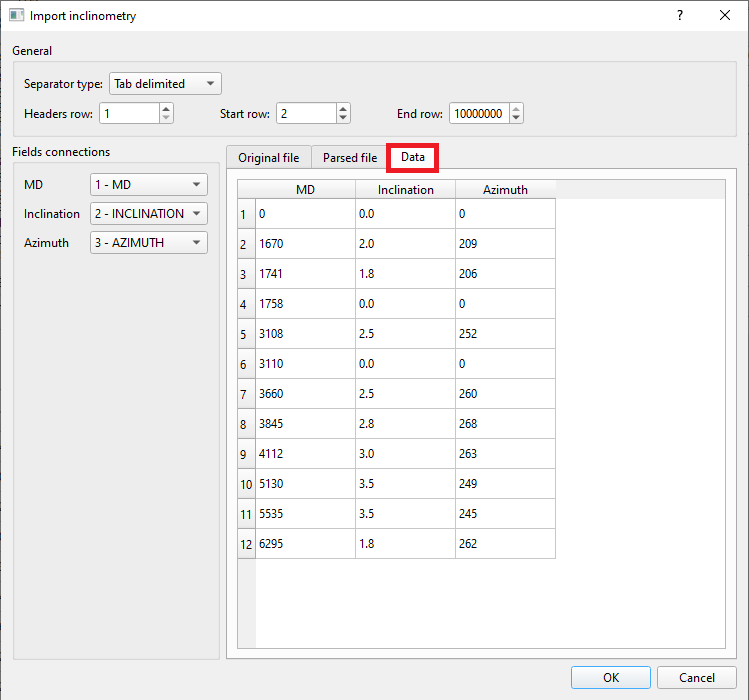
Task: Select the MD cell with value 1758
Action: tap(306, 304)
